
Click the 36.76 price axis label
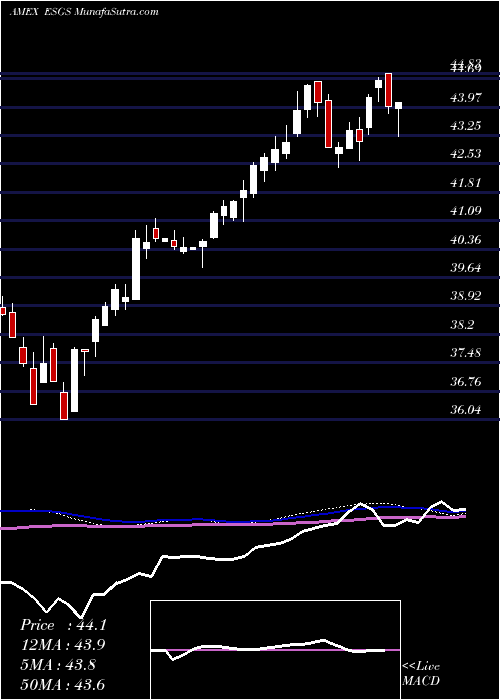466,382
